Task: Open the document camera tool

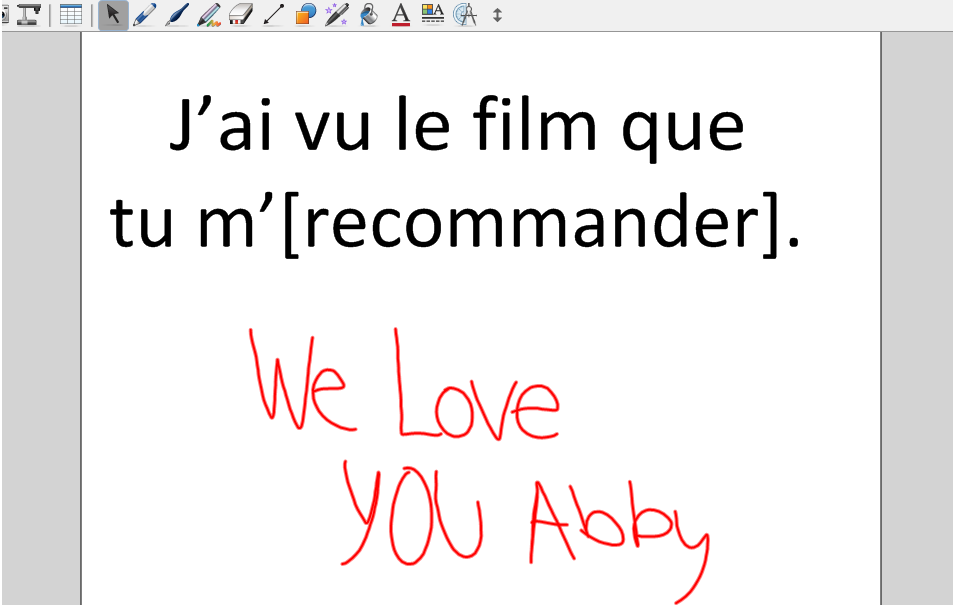Action: (x=29, y=14)
